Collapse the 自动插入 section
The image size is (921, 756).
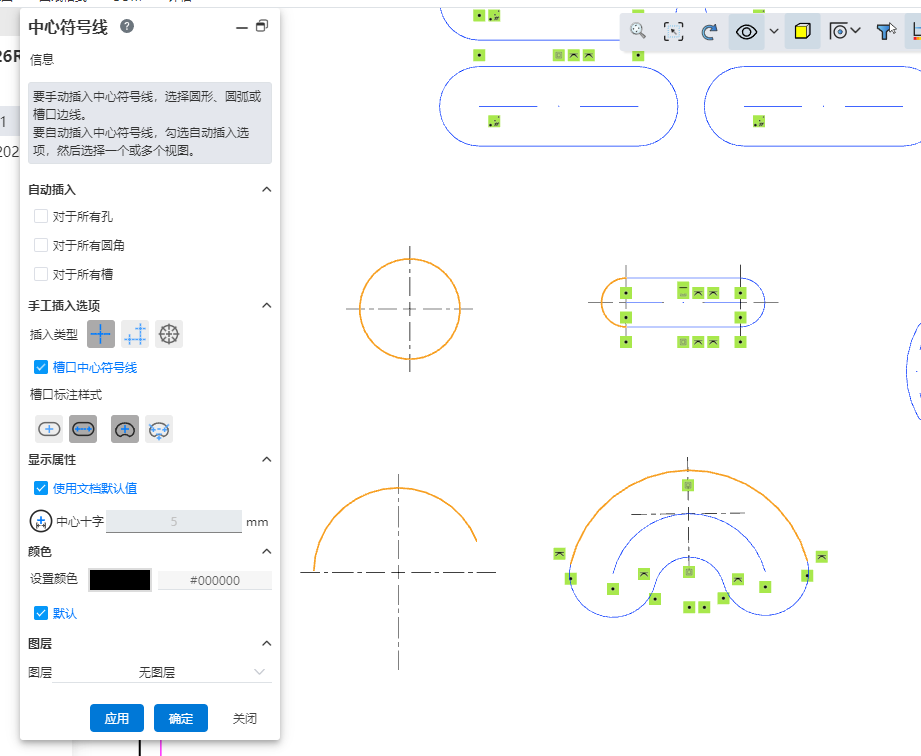coord(266,189)
